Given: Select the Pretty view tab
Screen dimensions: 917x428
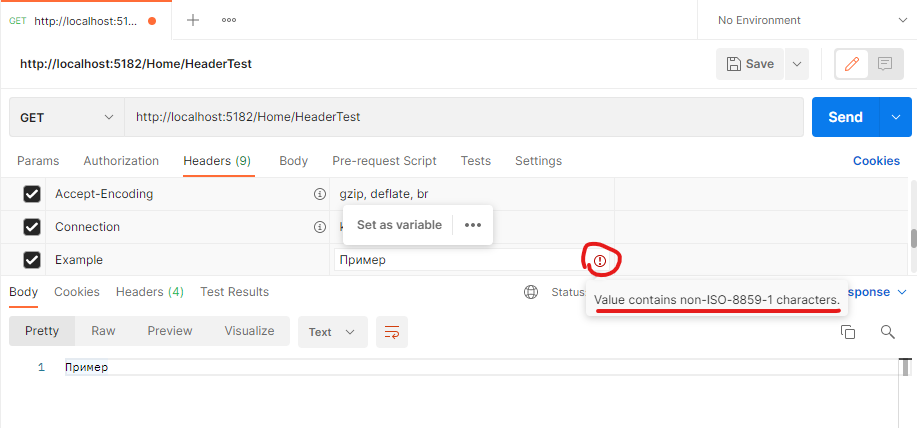Looking at the screenshot, I should coord(42,331).
